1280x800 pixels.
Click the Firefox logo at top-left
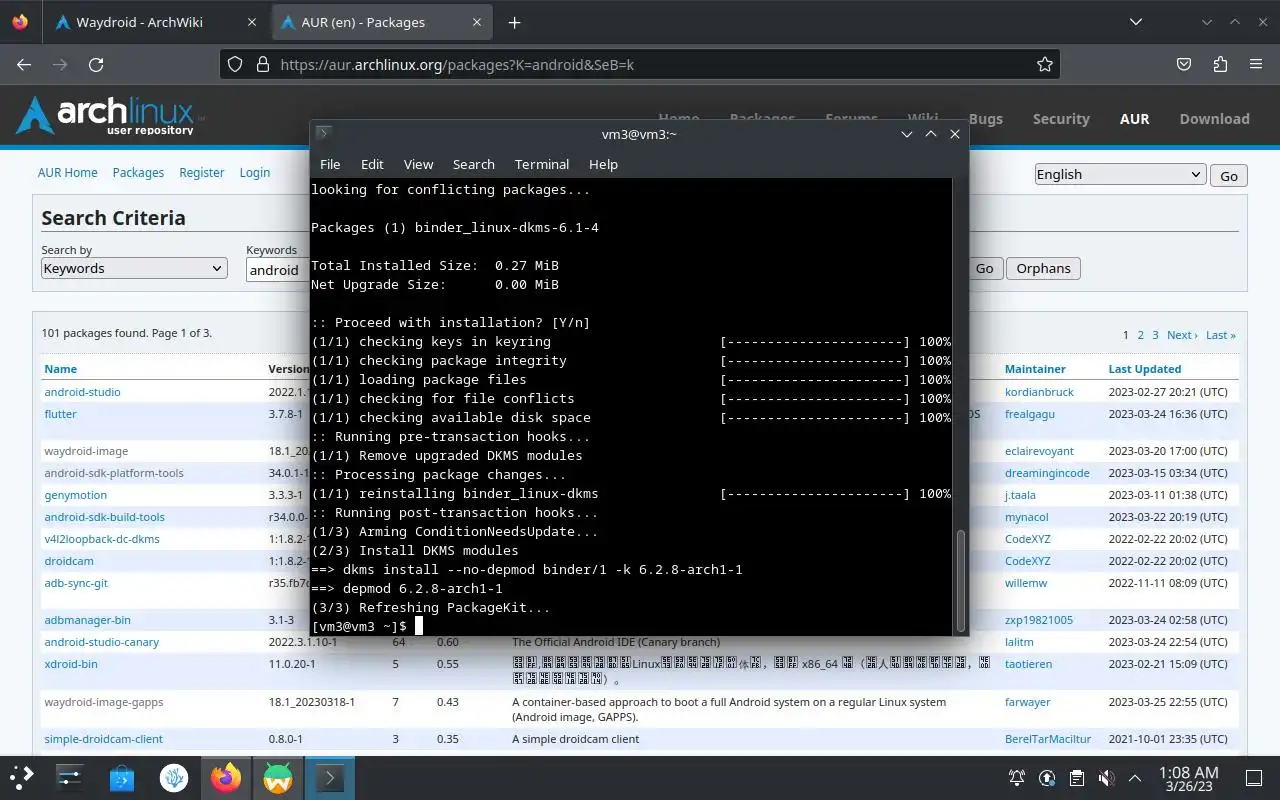[20, 22]
